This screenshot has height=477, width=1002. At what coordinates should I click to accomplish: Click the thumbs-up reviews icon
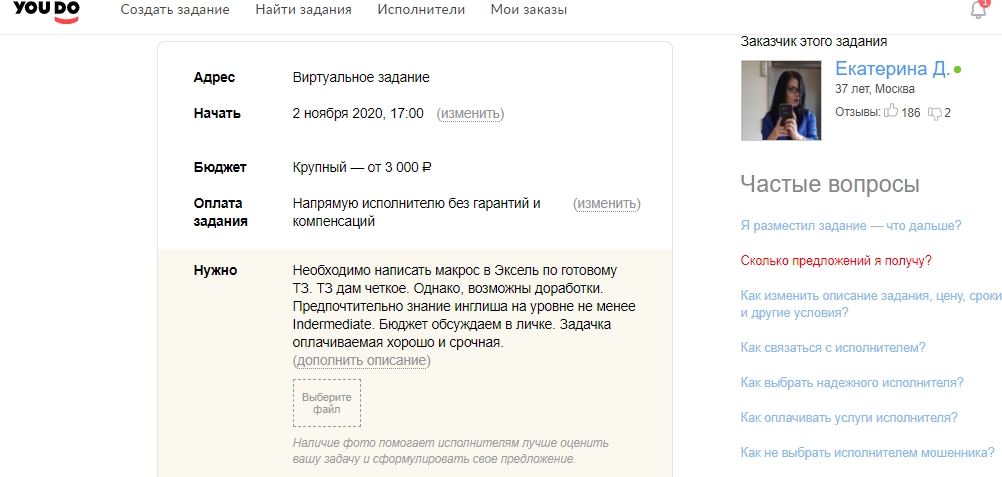[891, 113]
